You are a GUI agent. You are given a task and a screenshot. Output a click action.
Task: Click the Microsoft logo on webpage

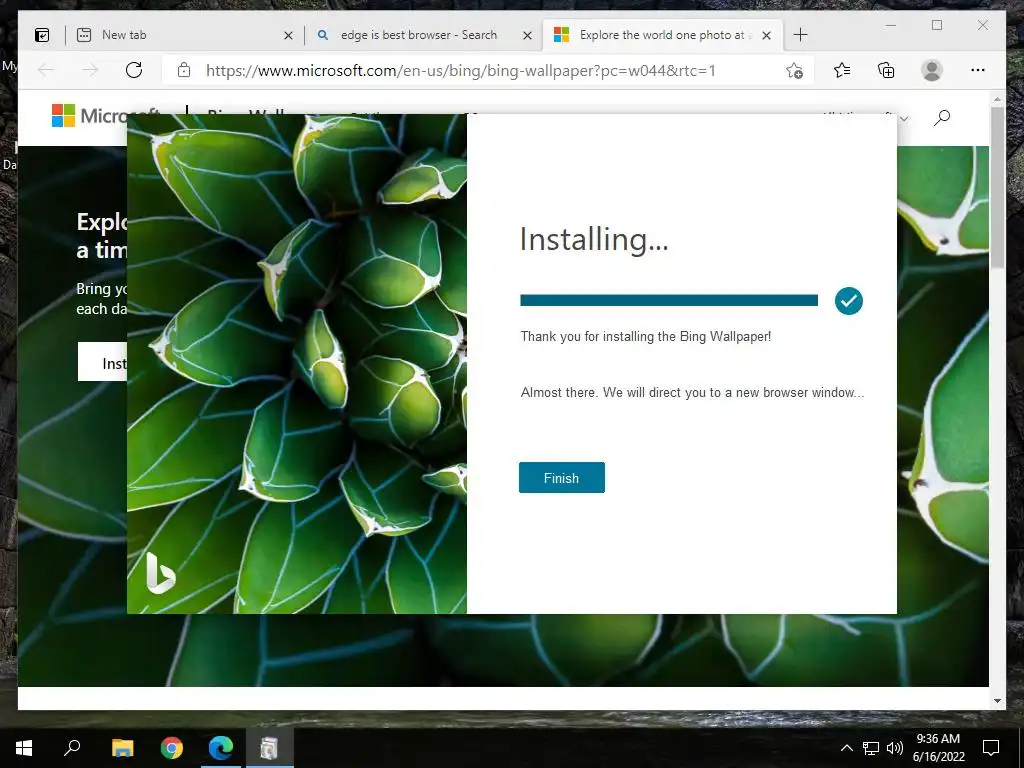click(x=91, y=116)
